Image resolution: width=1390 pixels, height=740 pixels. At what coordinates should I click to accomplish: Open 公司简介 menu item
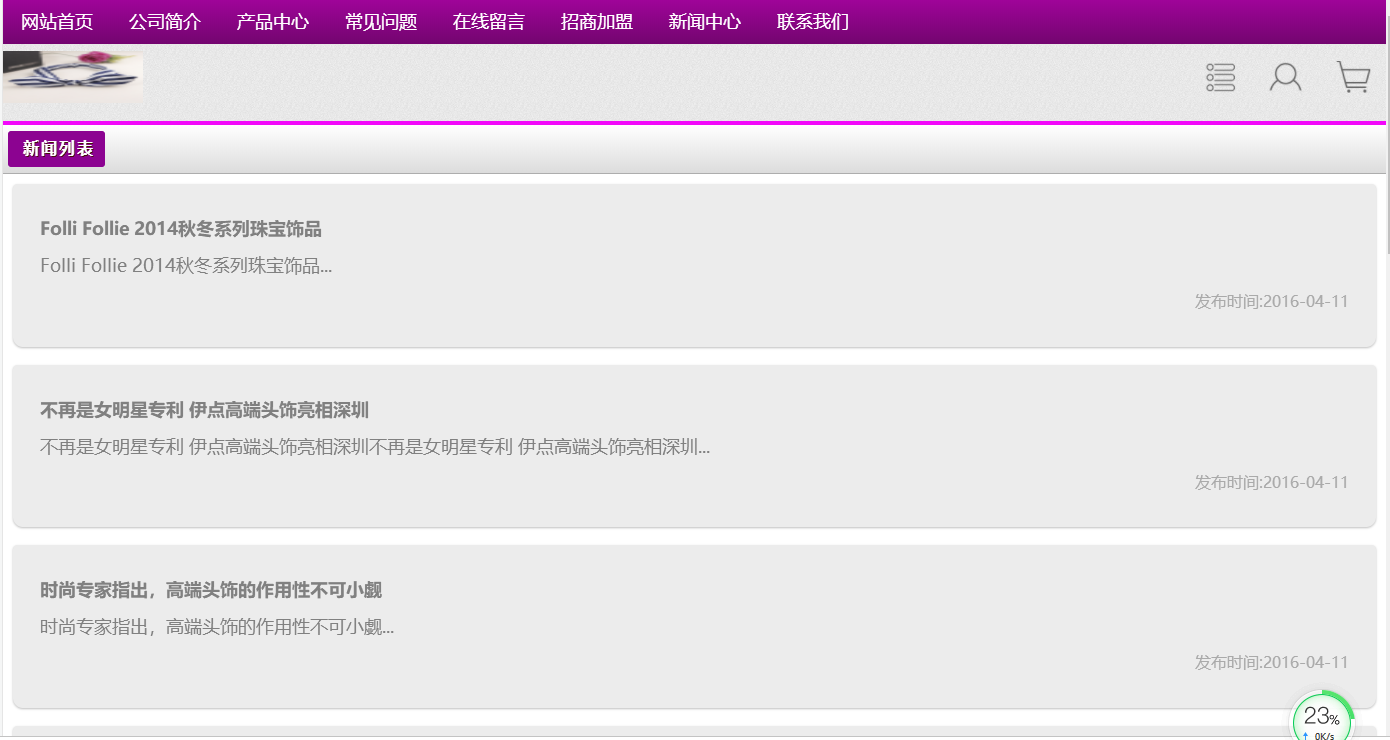tap(165, 22)
